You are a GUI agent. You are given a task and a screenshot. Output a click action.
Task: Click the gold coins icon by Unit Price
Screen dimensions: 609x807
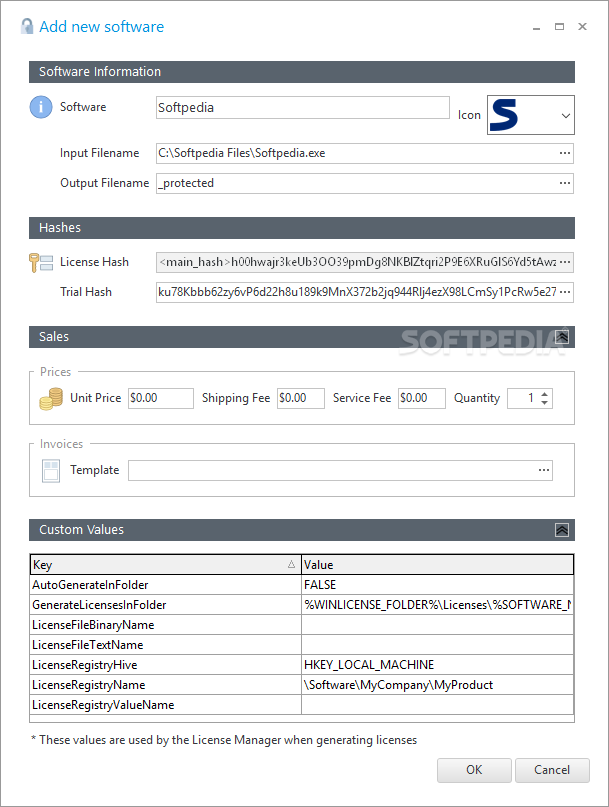(51, 399)
